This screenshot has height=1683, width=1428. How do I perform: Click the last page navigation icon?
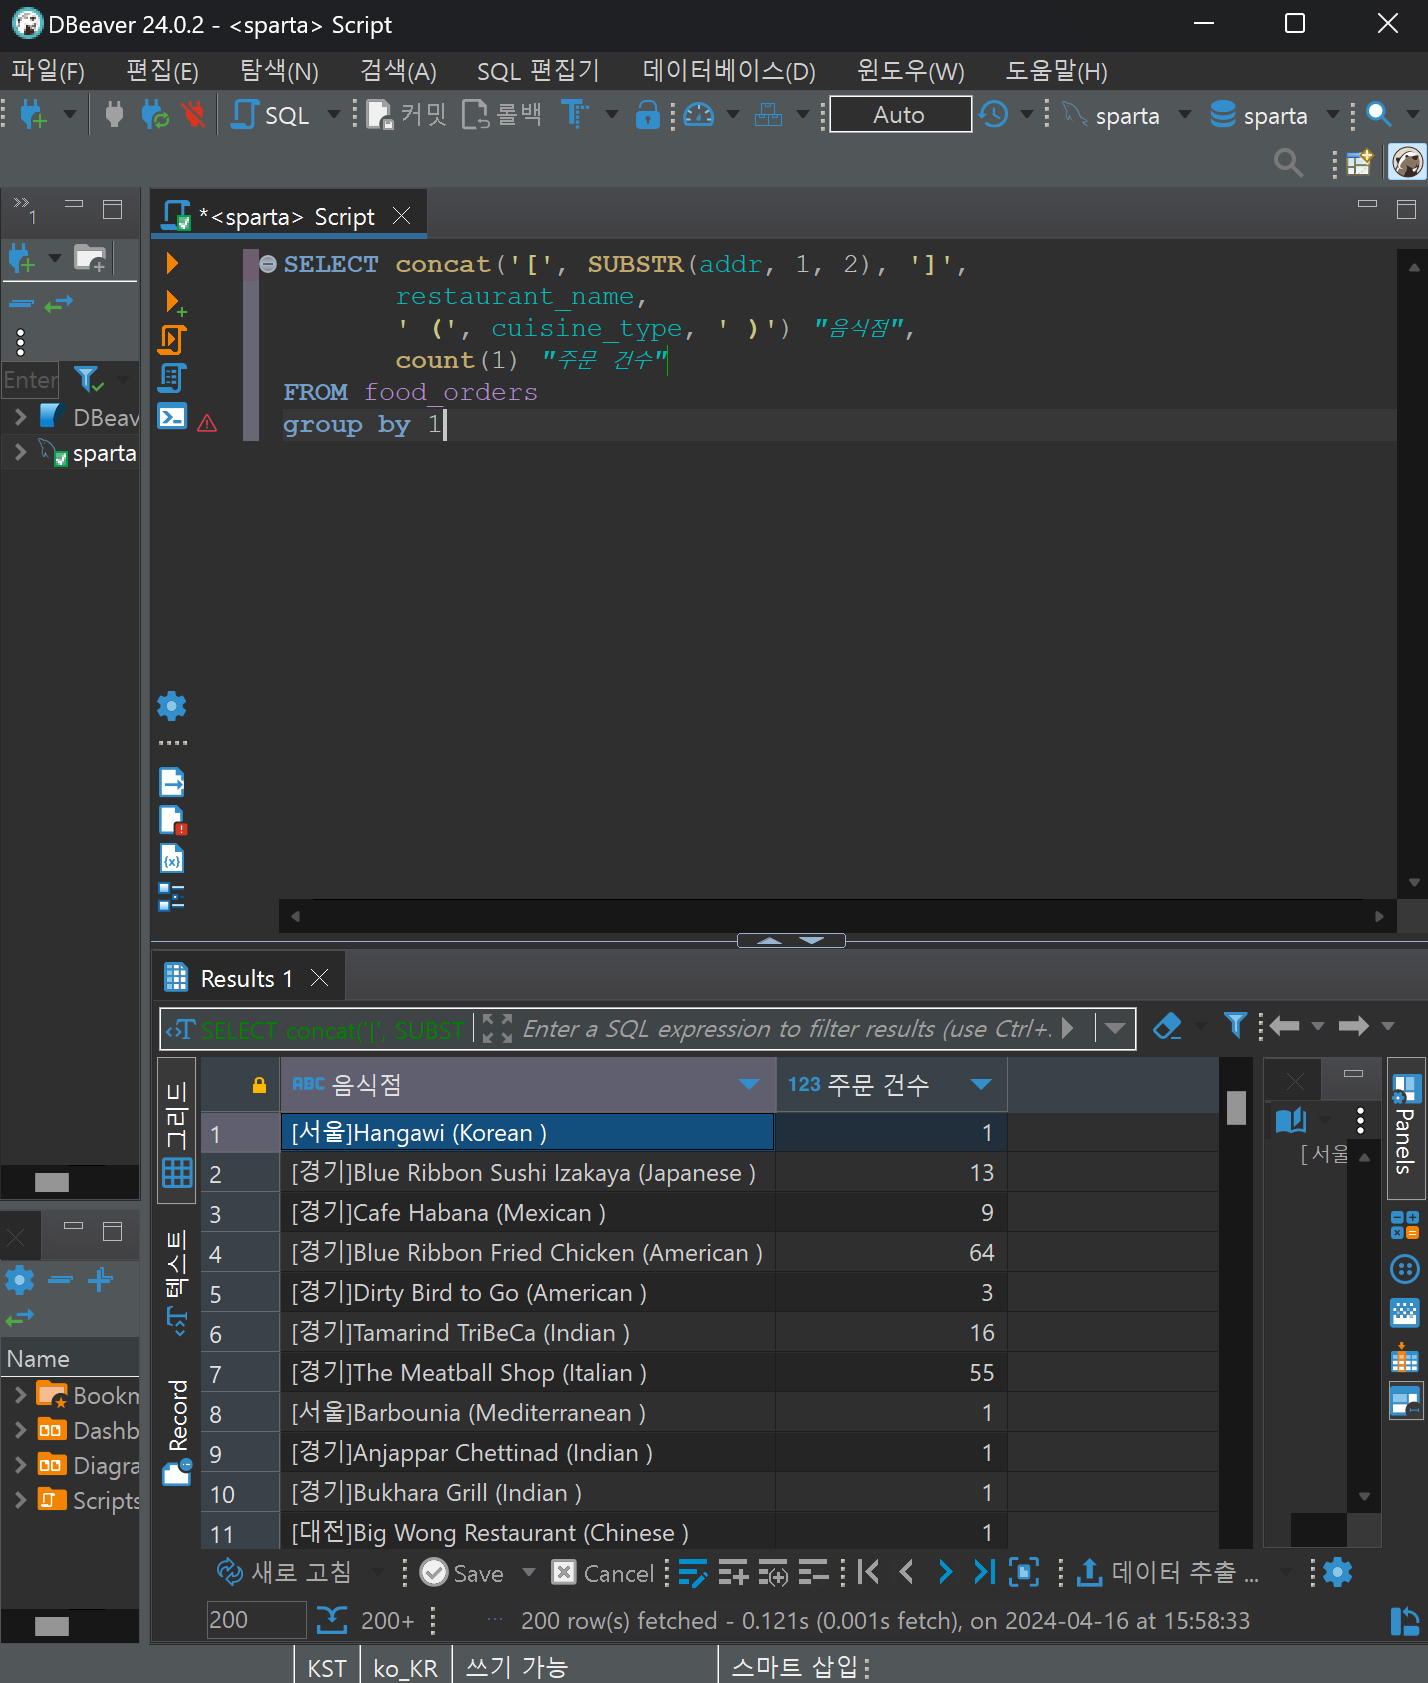click(x=984, y=1573)
